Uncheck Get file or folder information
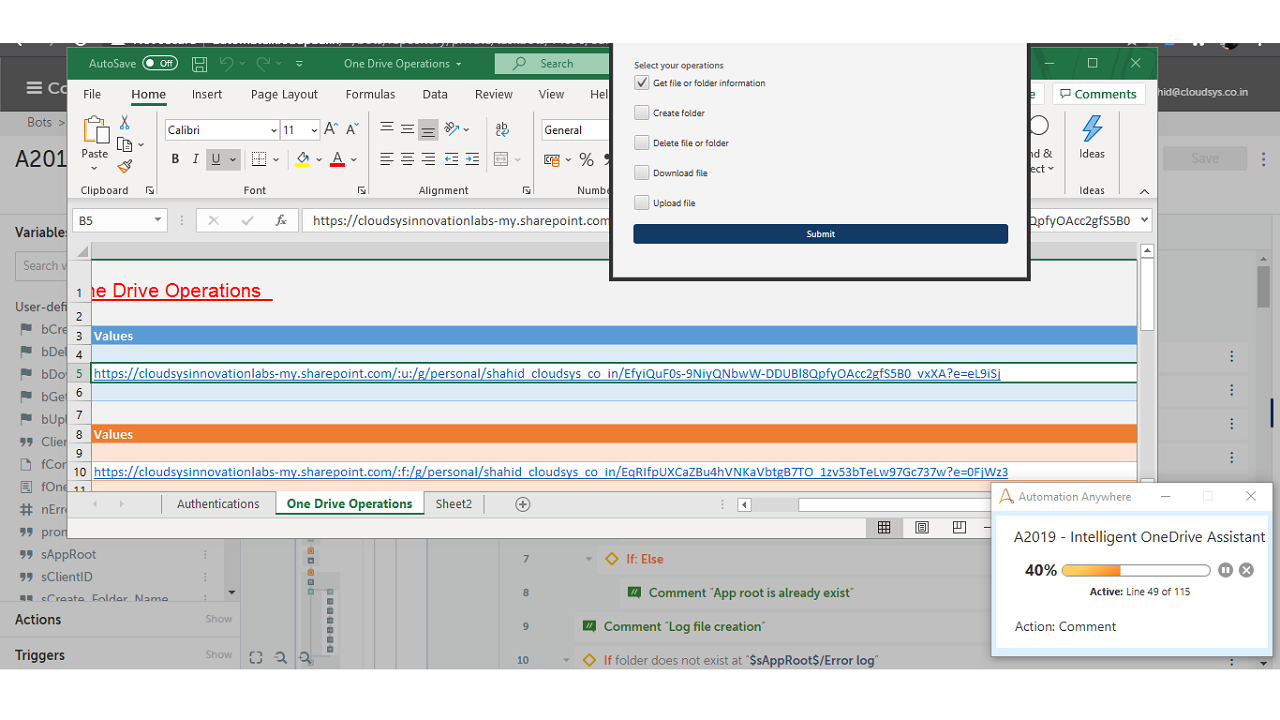 [642, 83]
